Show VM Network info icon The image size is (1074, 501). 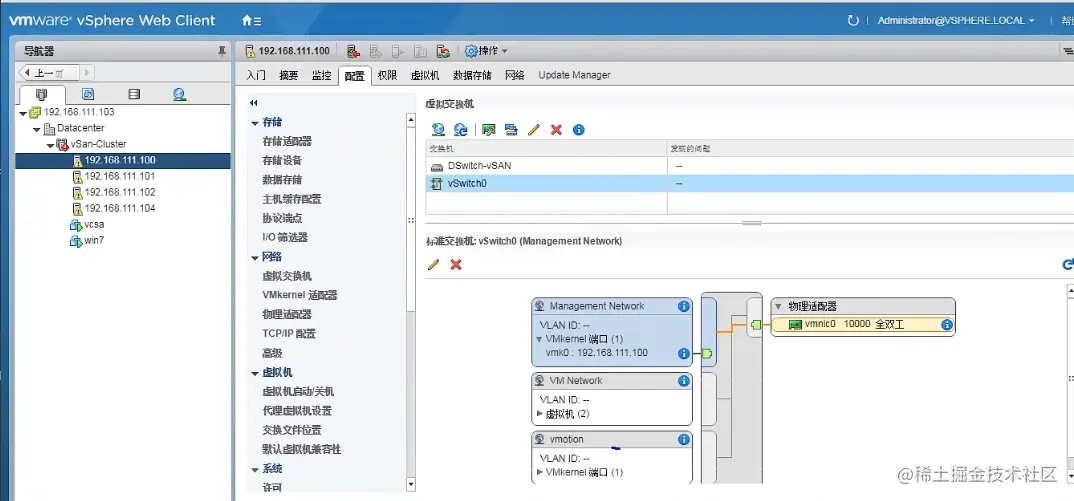(683, 380)
